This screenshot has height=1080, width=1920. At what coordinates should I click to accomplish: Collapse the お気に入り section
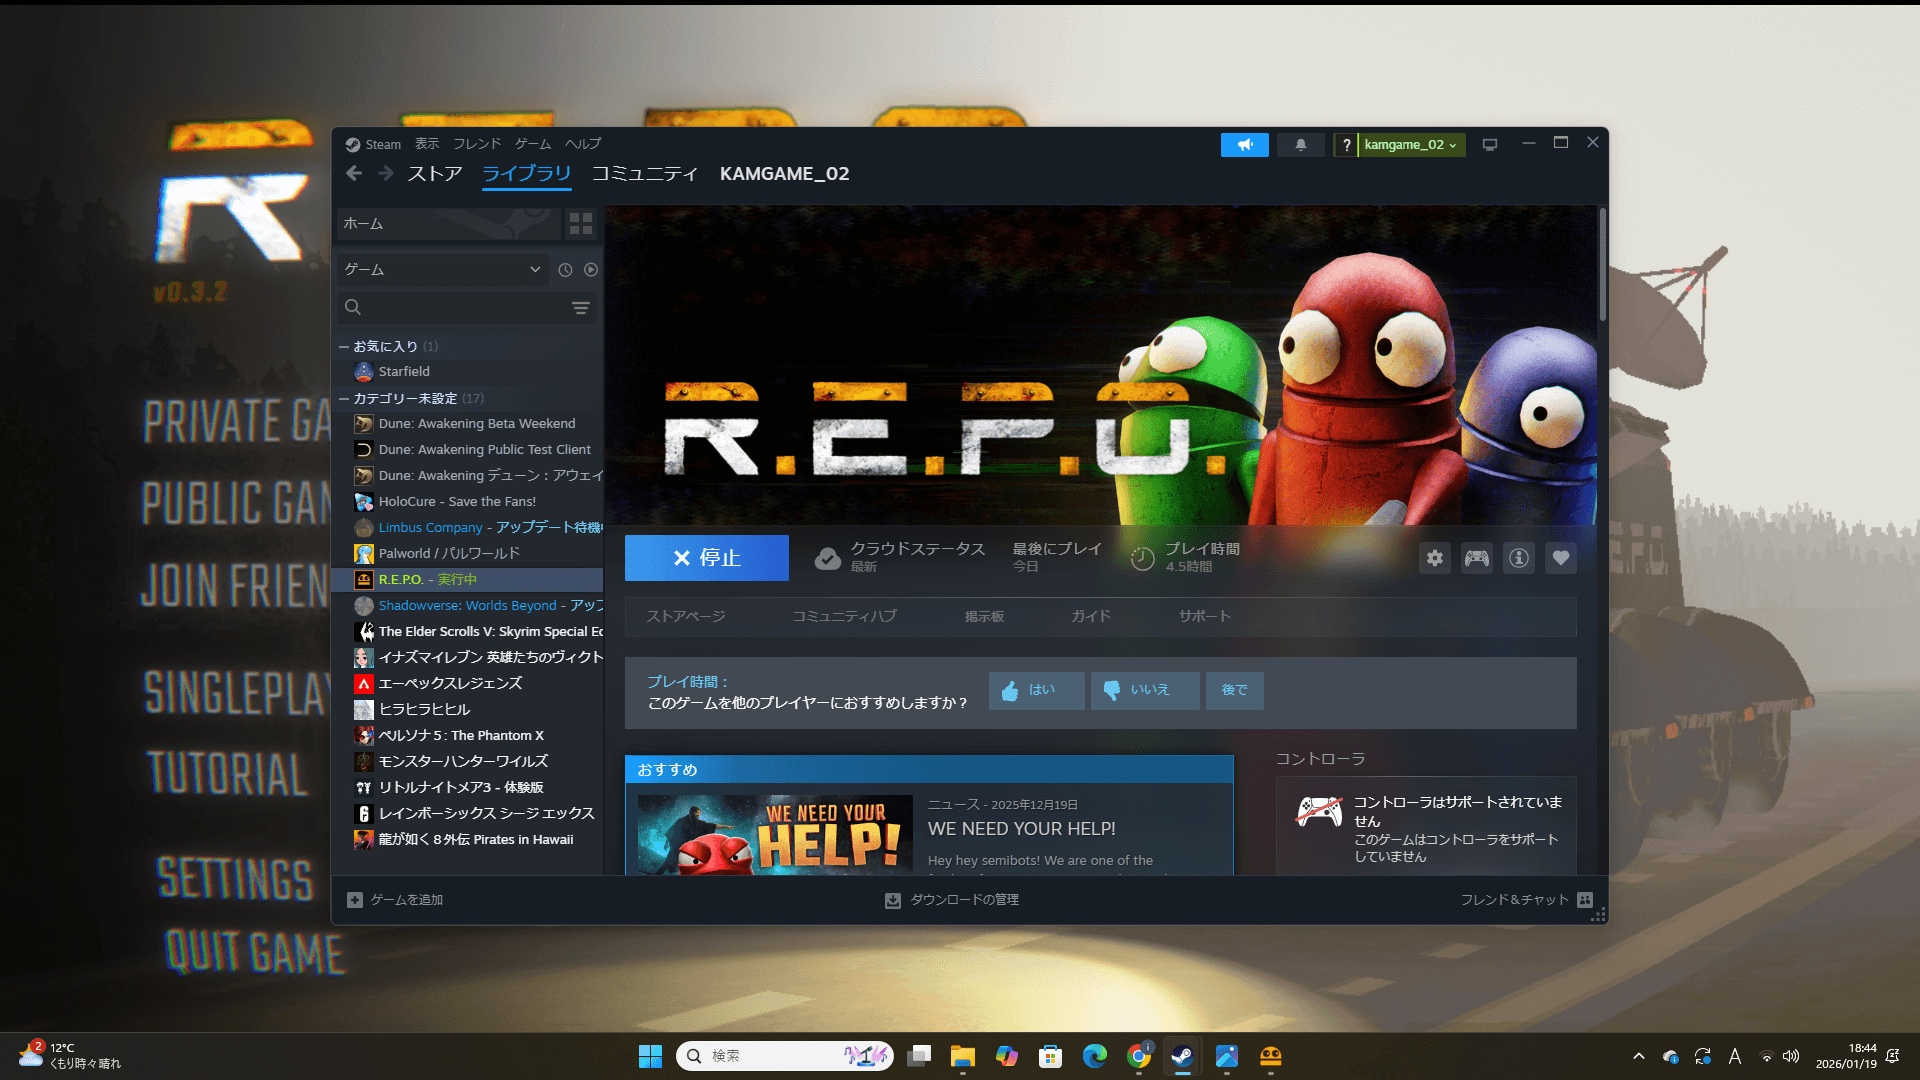point(344,347)
